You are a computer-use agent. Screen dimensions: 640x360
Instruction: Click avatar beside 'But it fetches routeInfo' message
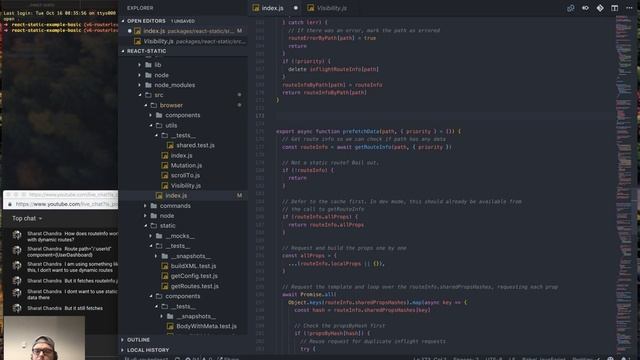pyautogui.click(x=17, y=280)
